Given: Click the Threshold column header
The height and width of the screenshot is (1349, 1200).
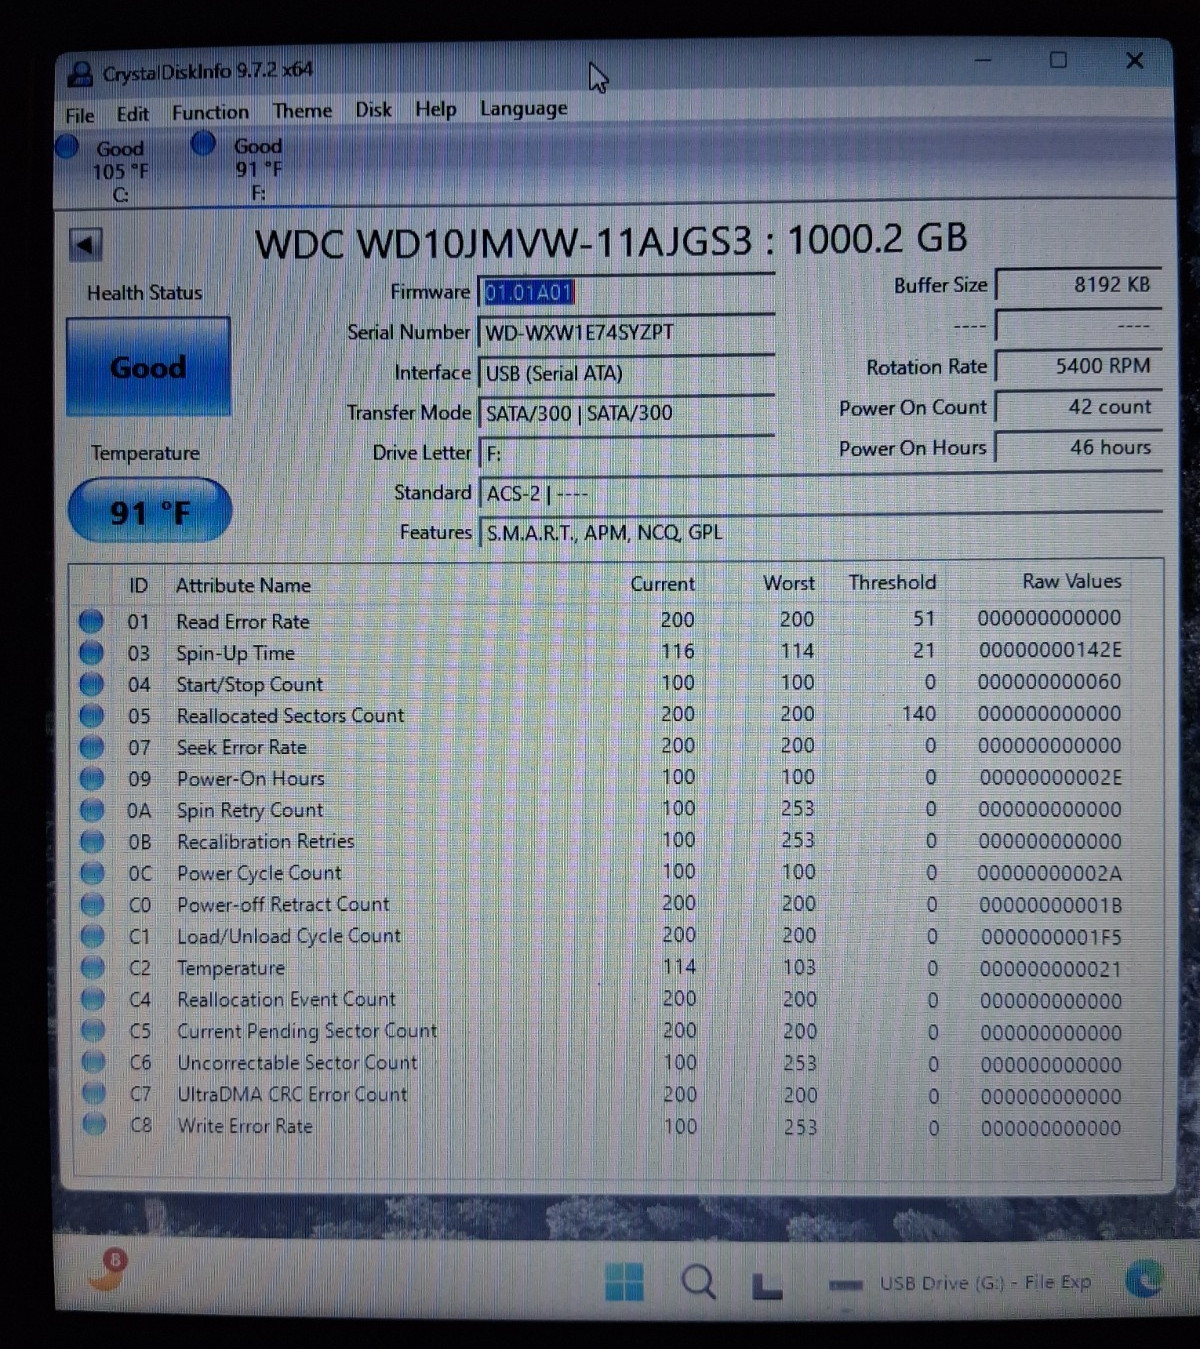Looking at the screenshot, I should tap(892, 582).
